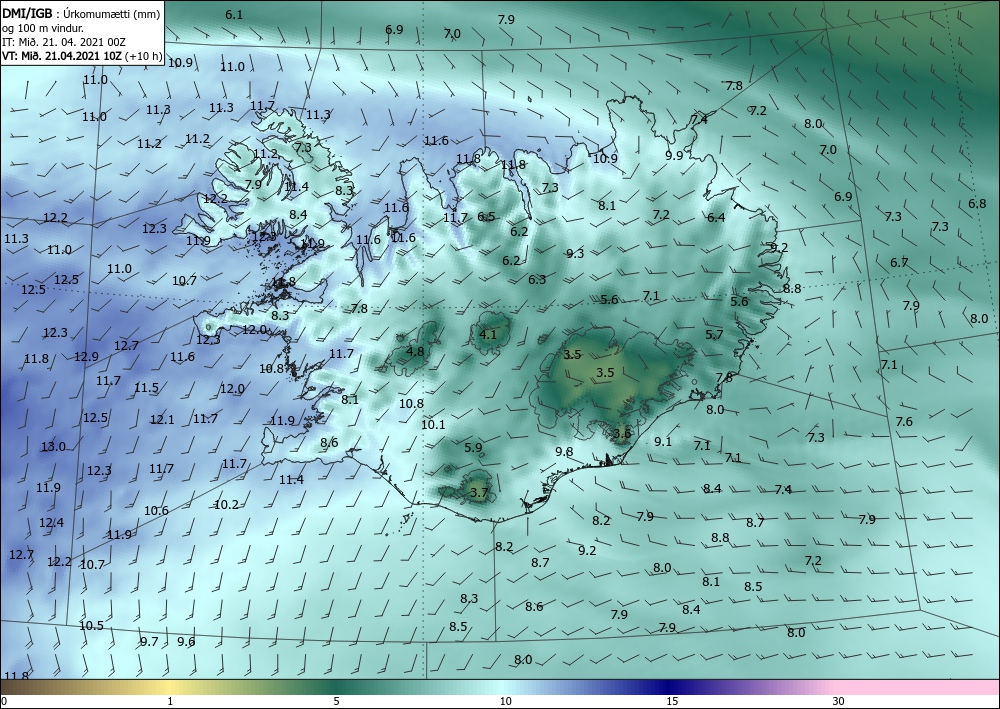Click the 6.4 value on the map
Screen dimensions: 1000x709
pyautogui.click(x=716, y=217)
